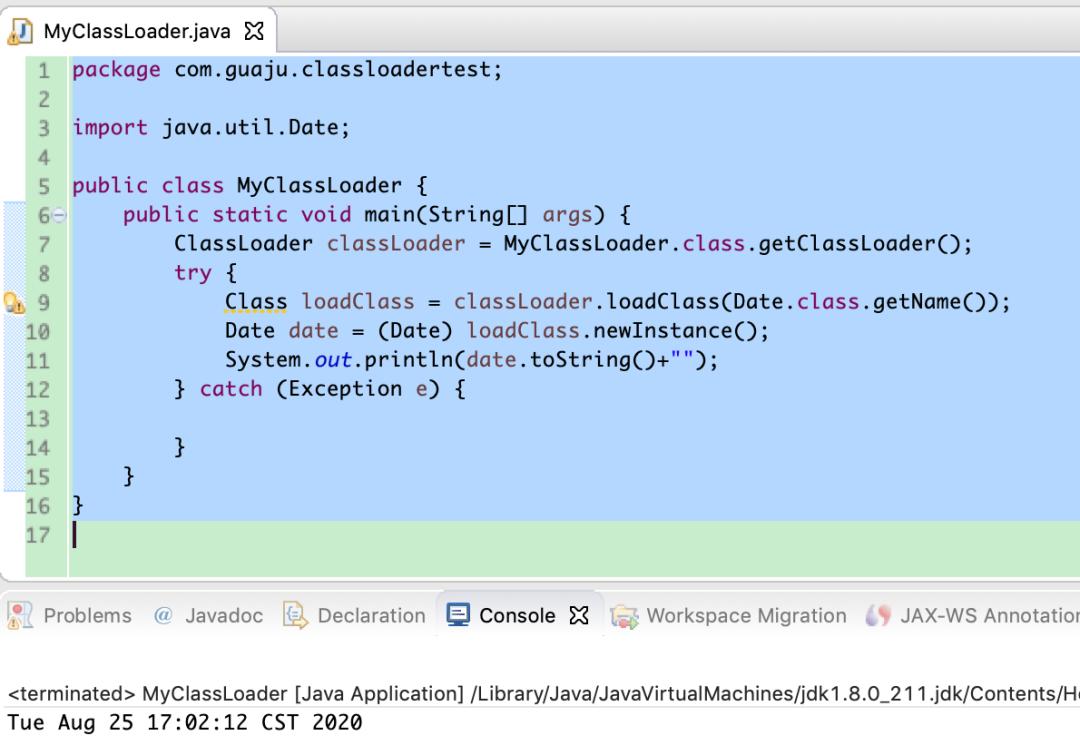Viewport: 1080px width, 755px height.
Task: Click the Console monitor icon
Action: pos(457,614)
